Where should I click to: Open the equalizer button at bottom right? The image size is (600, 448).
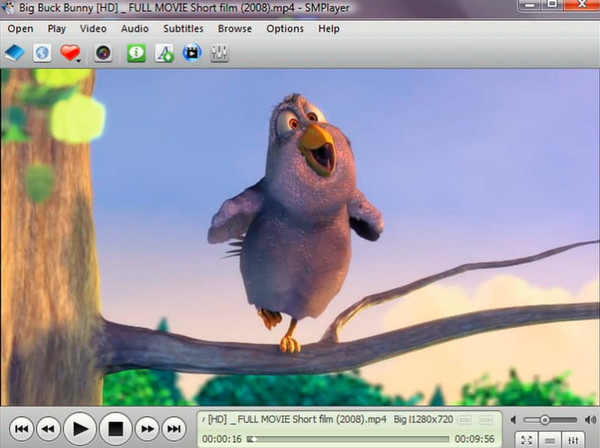(573, 440)
